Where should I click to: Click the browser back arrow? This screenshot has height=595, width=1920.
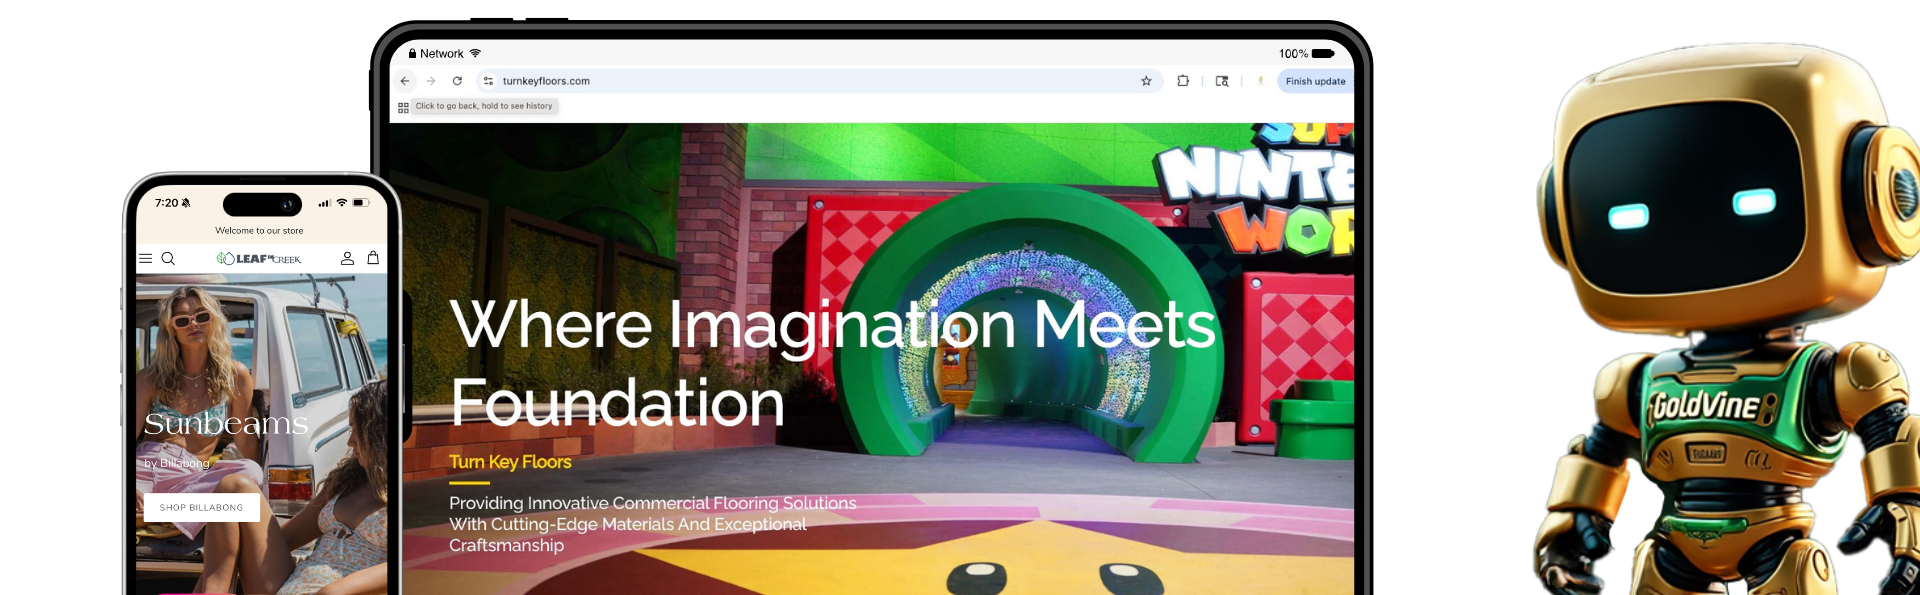click(405, 81)
